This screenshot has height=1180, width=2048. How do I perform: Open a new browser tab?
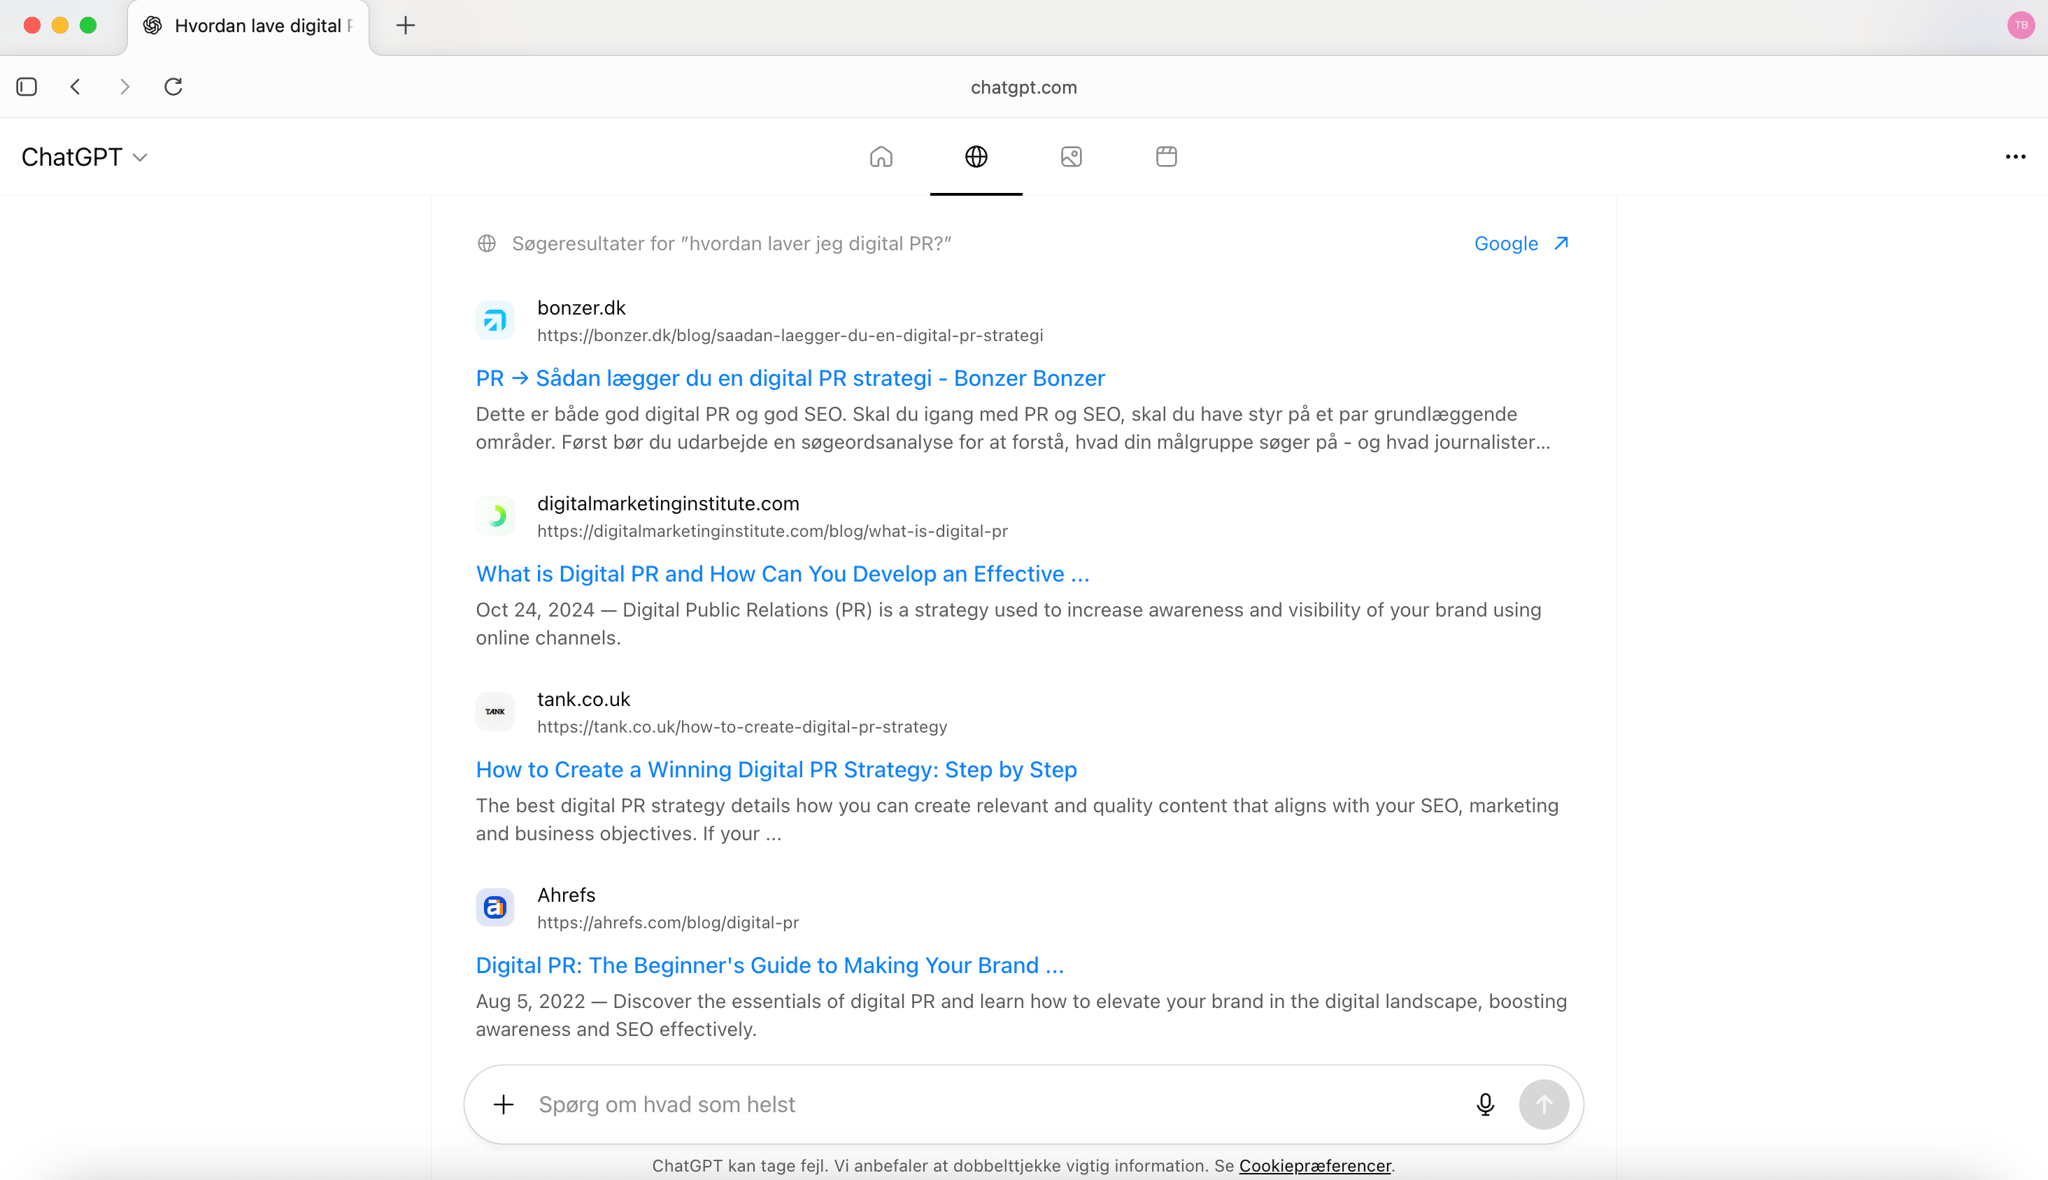pyautogui.click(x=405, y=26)
